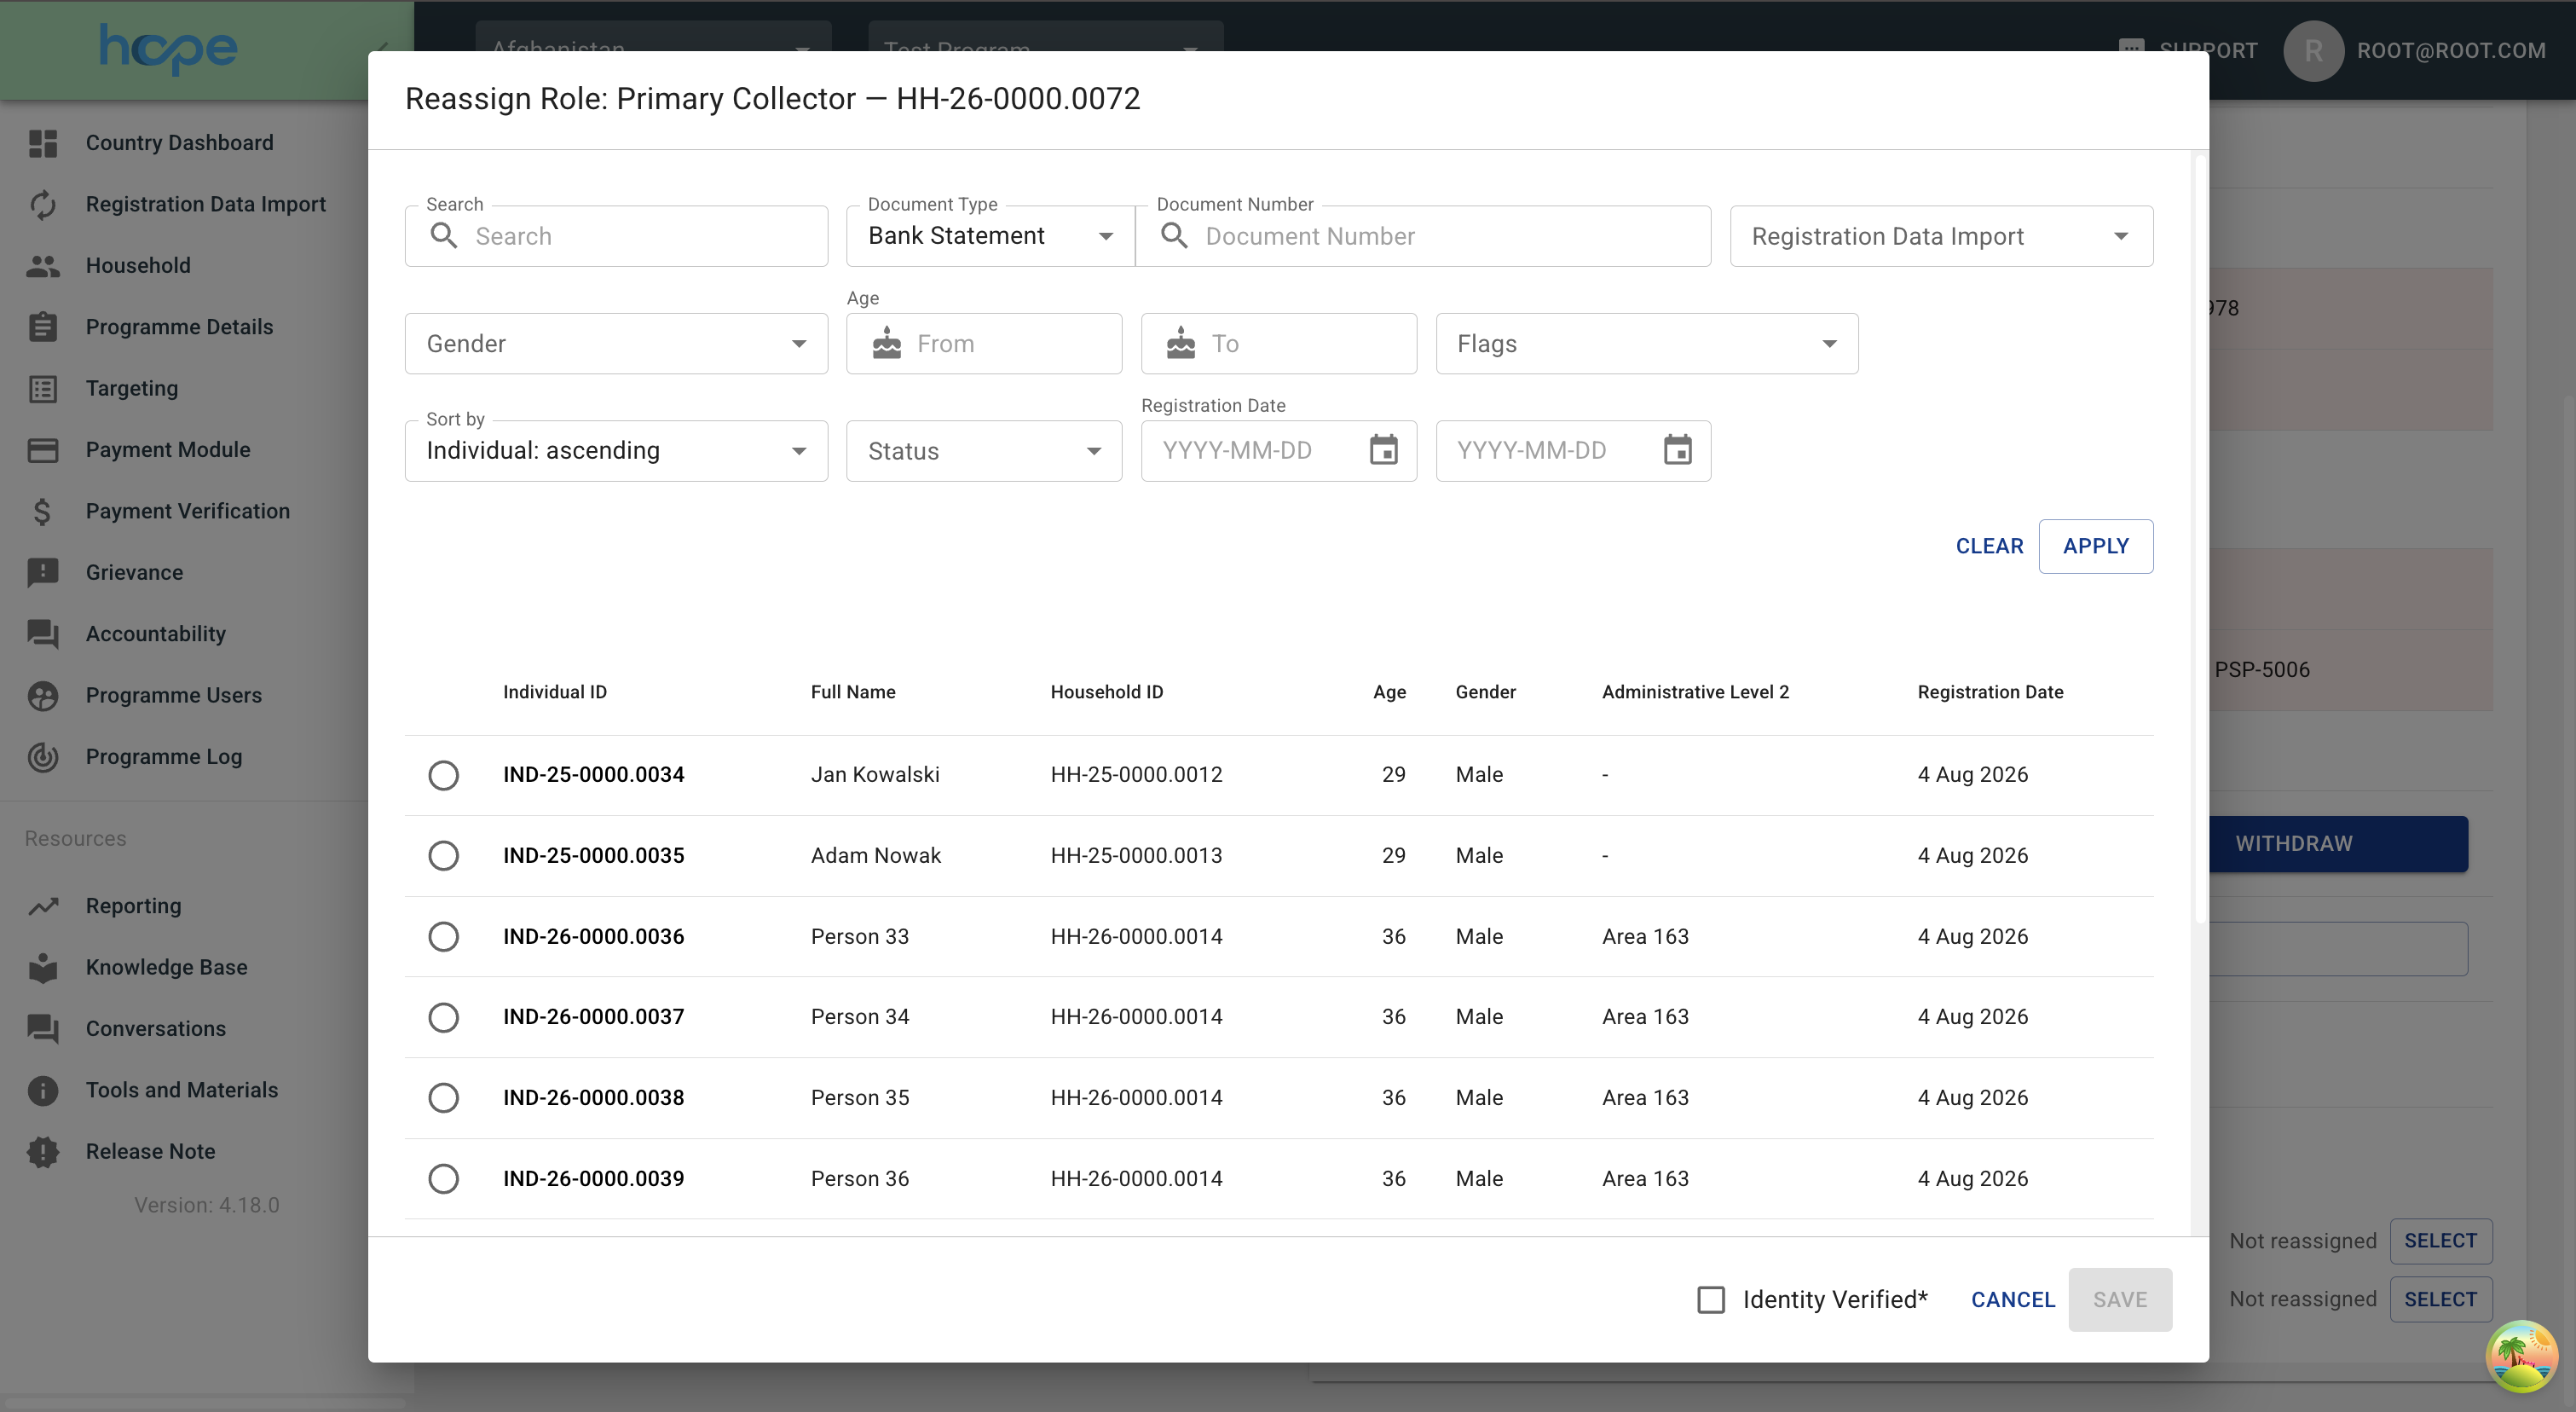Select radio for Adam Nowak

pyautogui.click(x=443, y=856)
